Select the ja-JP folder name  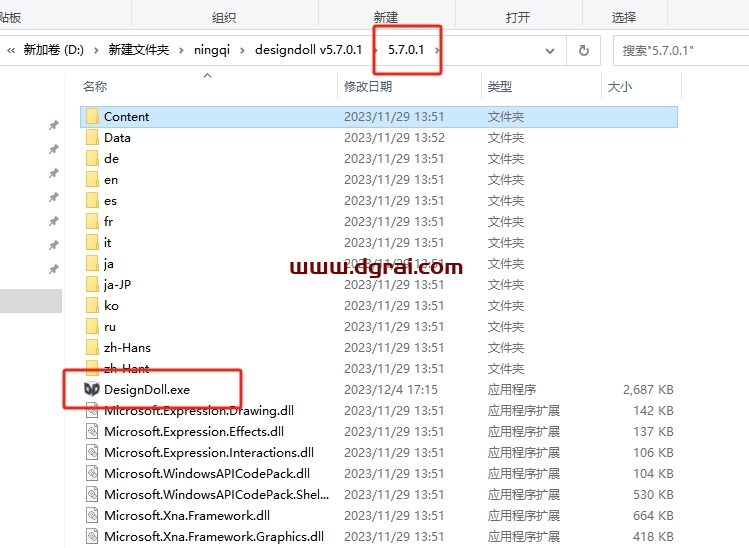click(x=118, y=285)
